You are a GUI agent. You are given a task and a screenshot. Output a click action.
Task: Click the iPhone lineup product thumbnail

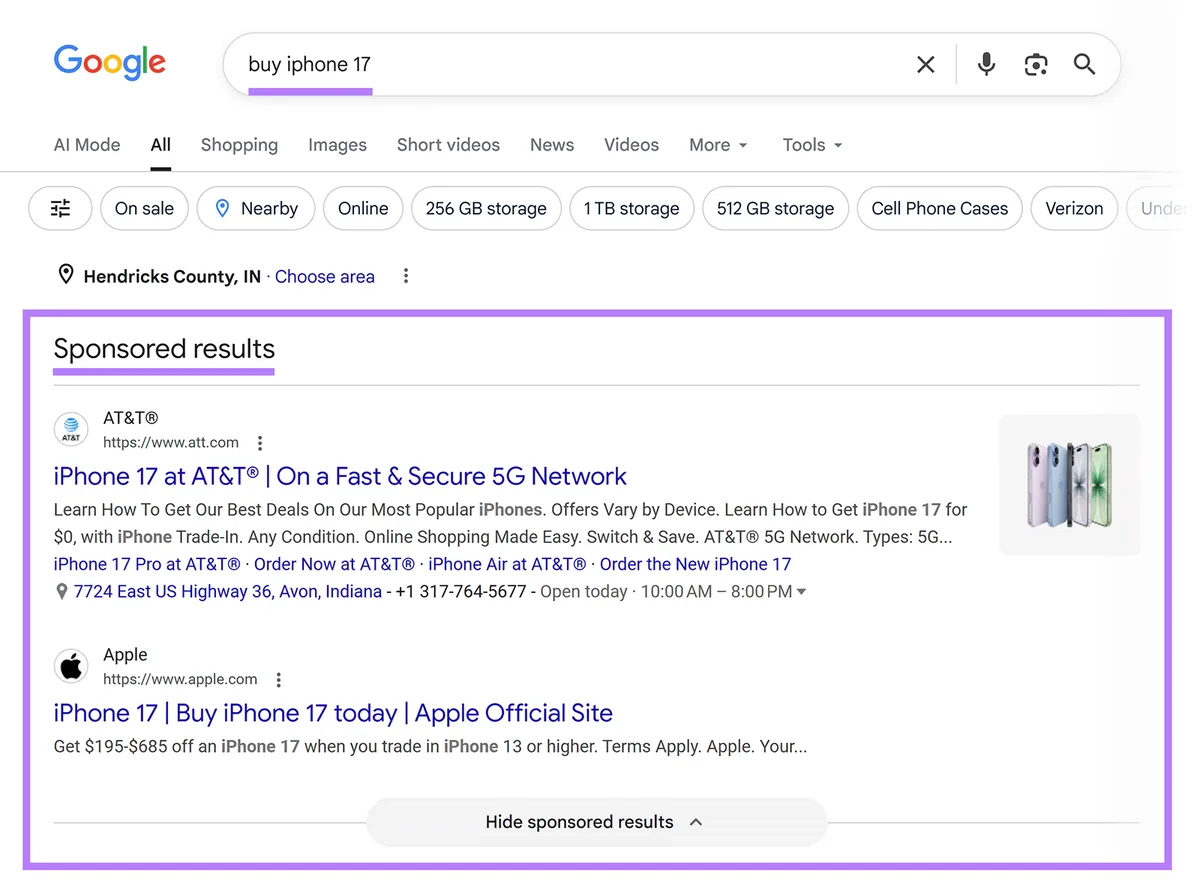click(1069, 485)
